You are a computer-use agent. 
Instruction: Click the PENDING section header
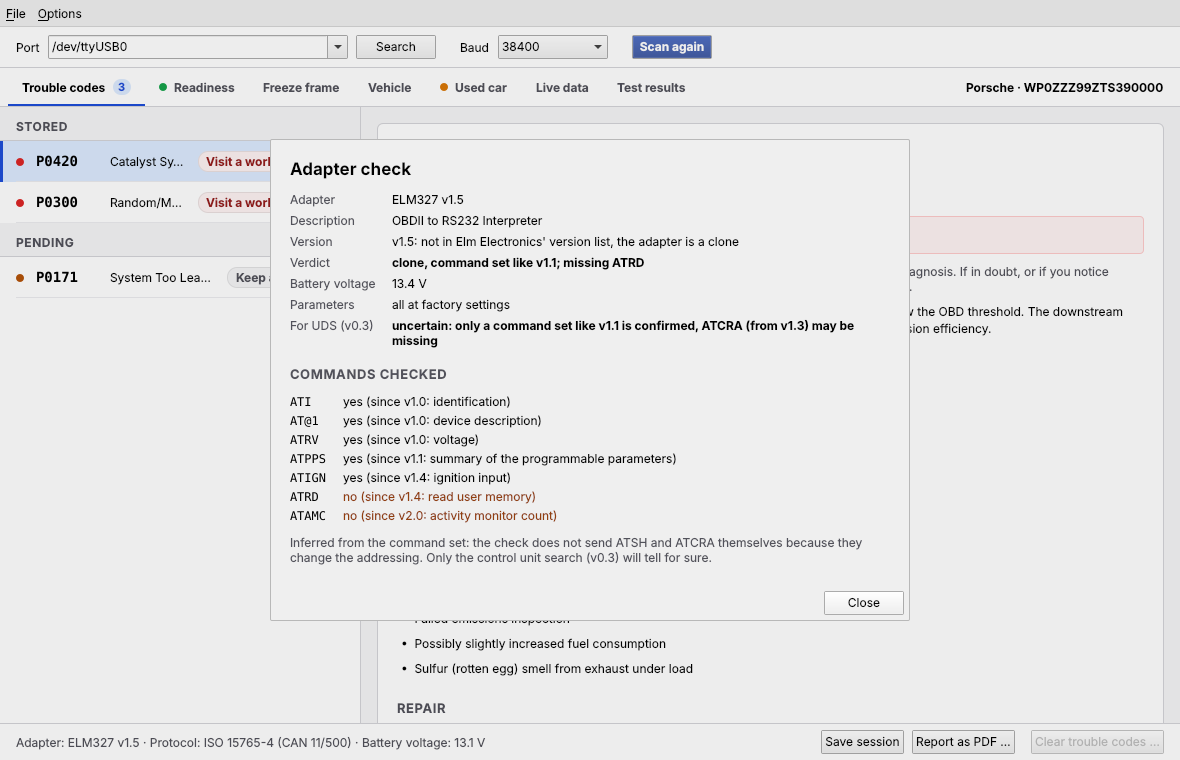click(44, 242)
